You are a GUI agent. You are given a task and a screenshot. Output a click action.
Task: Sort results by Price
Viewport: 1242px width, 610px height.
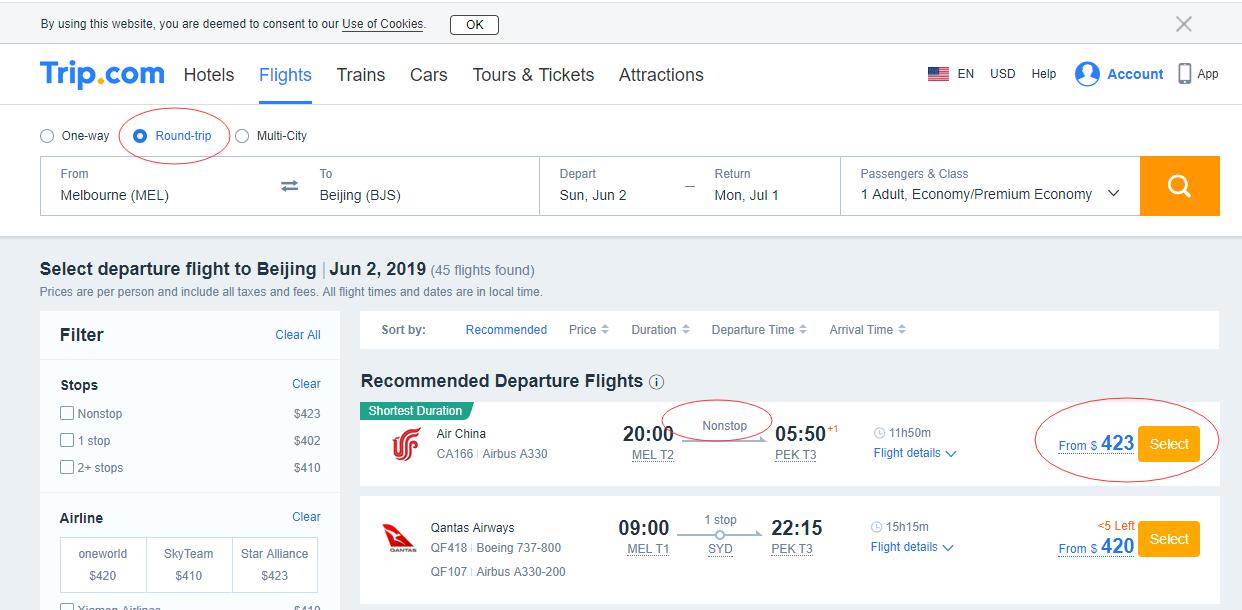tap(589, 330)
